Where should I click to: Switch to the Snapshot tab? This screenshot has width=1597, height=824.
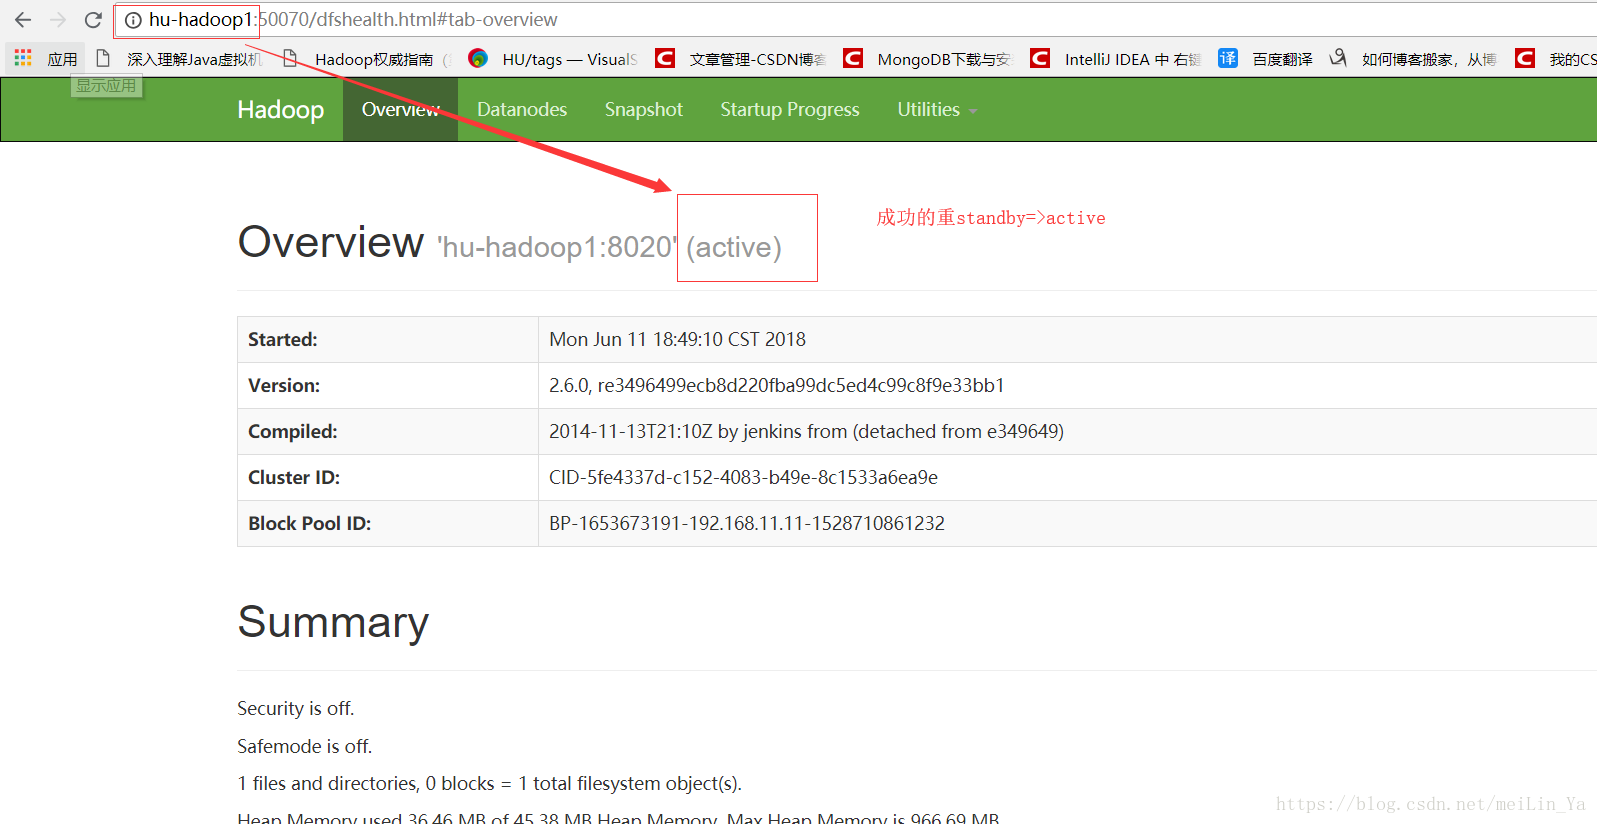point(644,109)
